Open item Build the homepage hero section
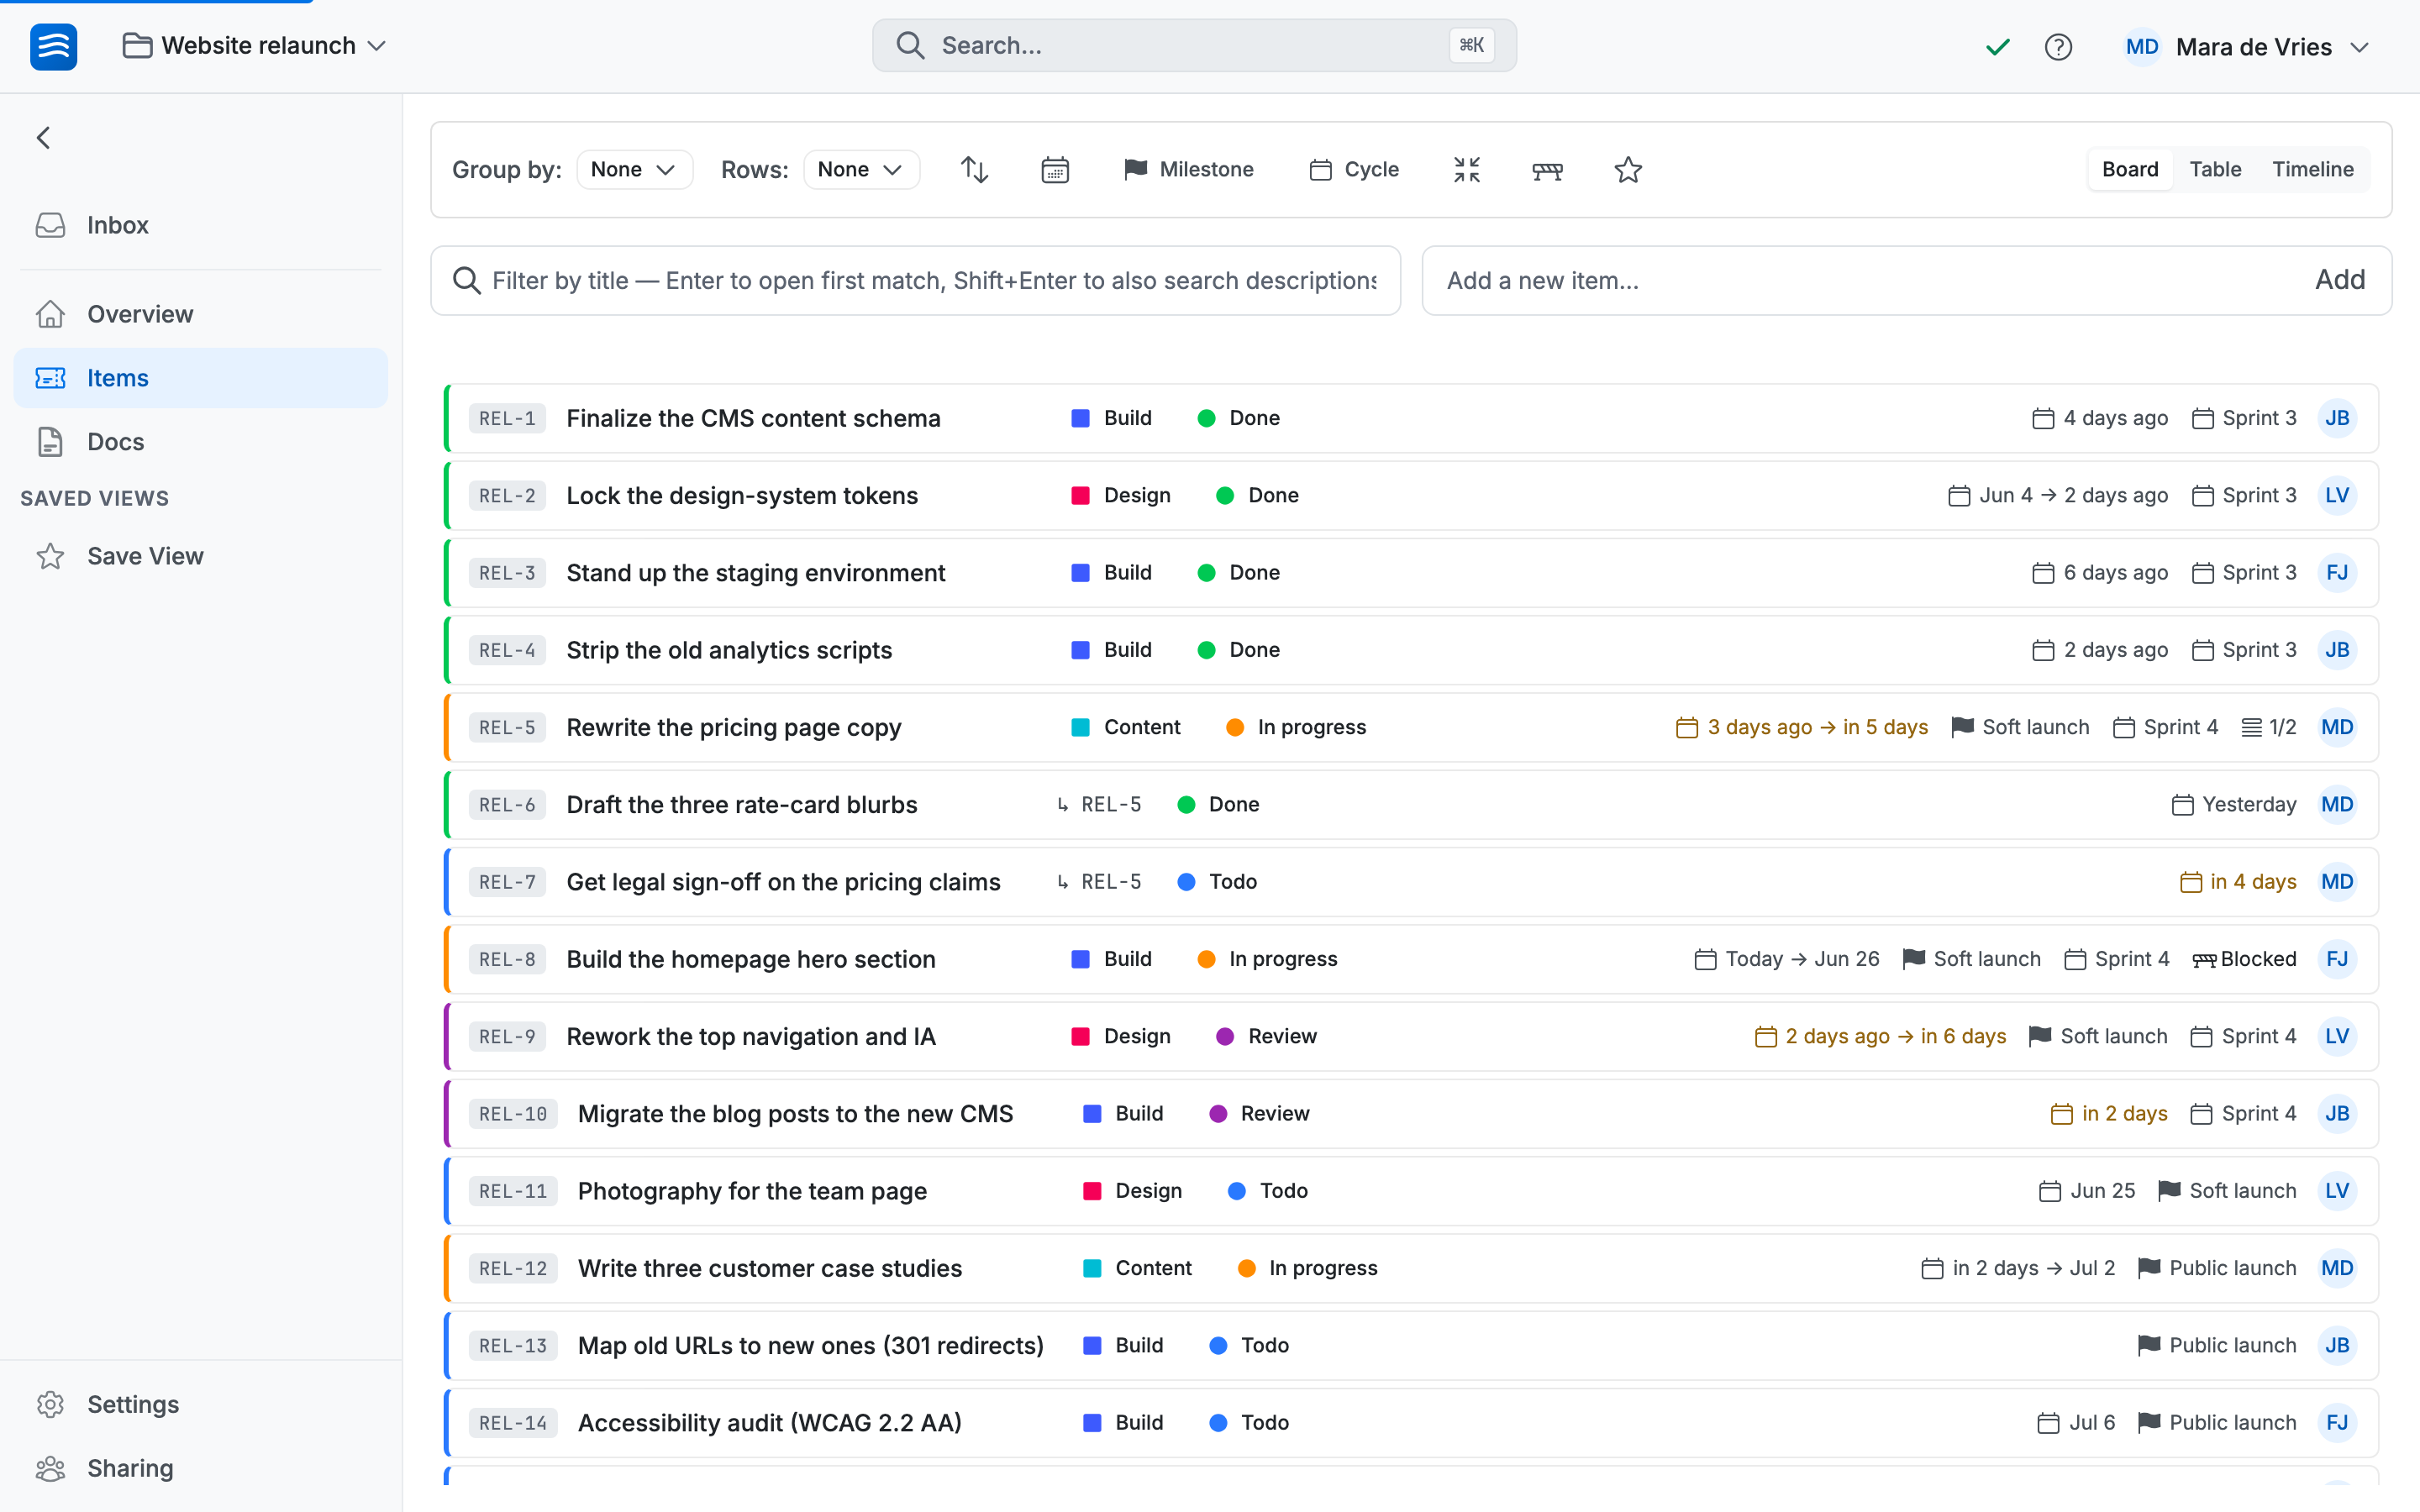 pos(750,960)
